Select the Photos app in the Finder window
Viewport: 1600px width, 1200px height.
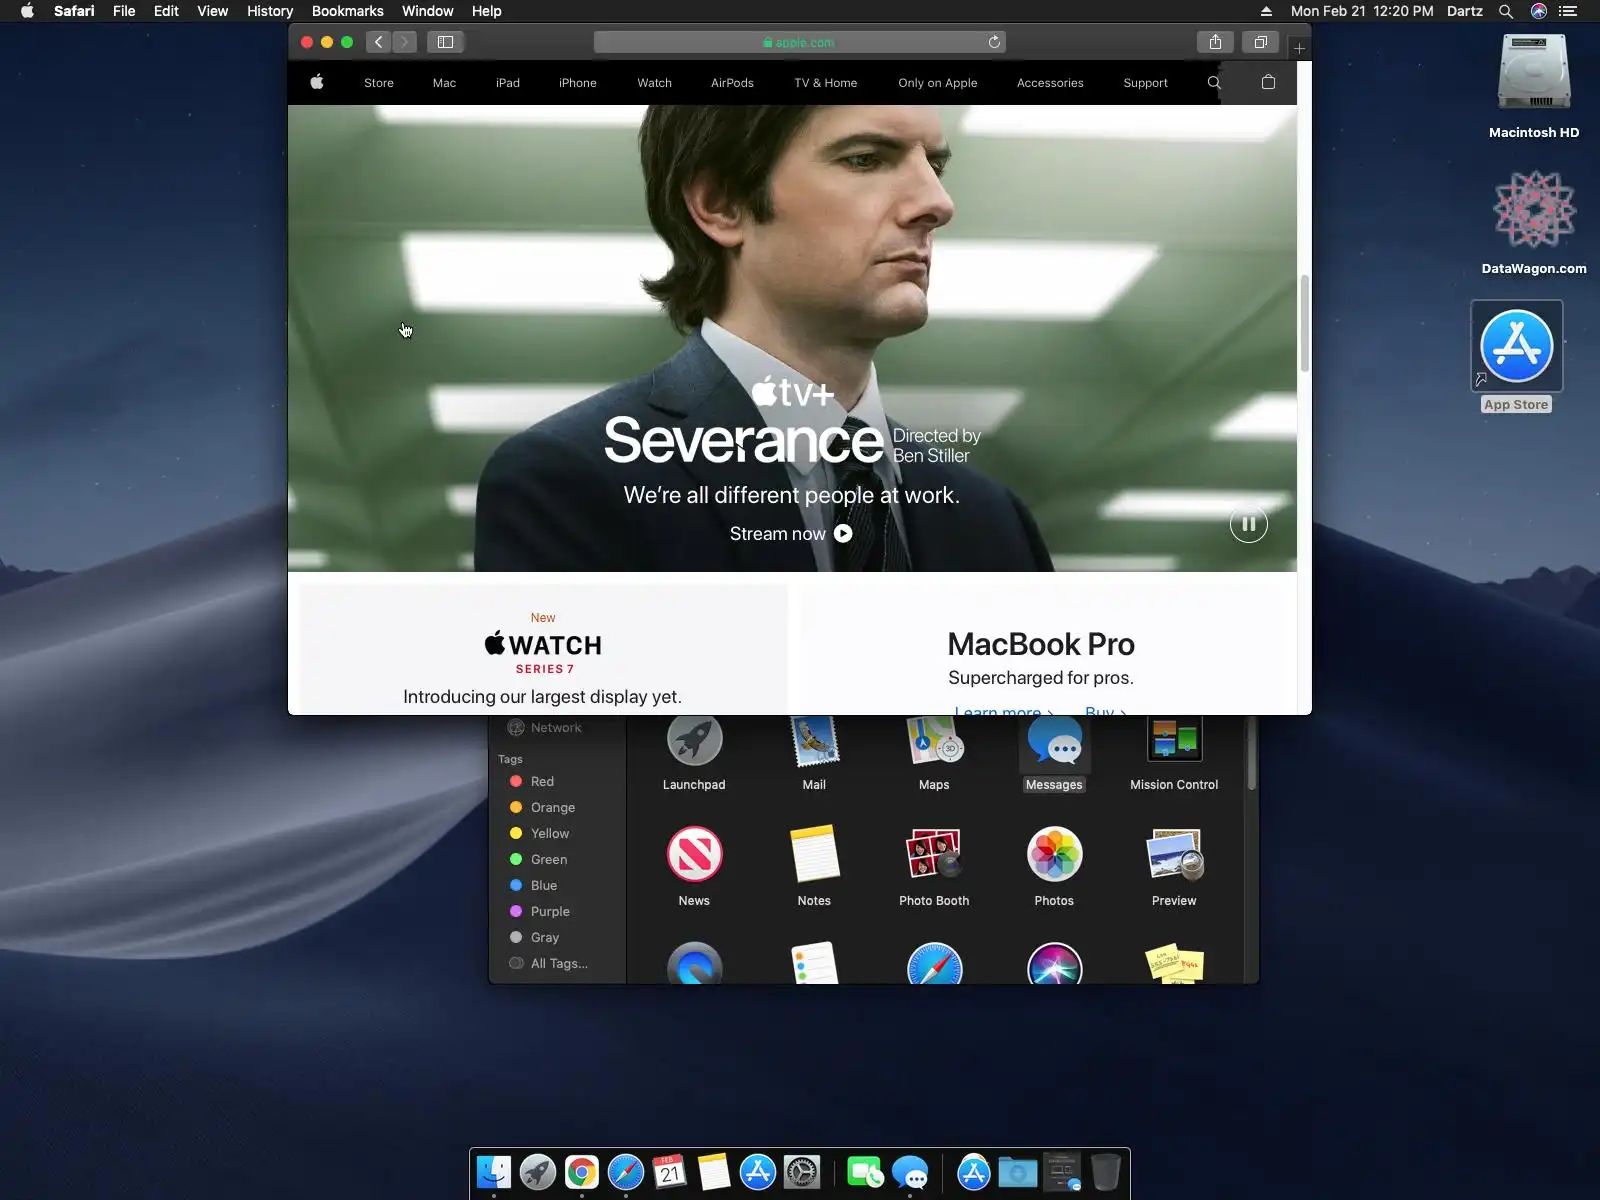(x=1054, y=866)
